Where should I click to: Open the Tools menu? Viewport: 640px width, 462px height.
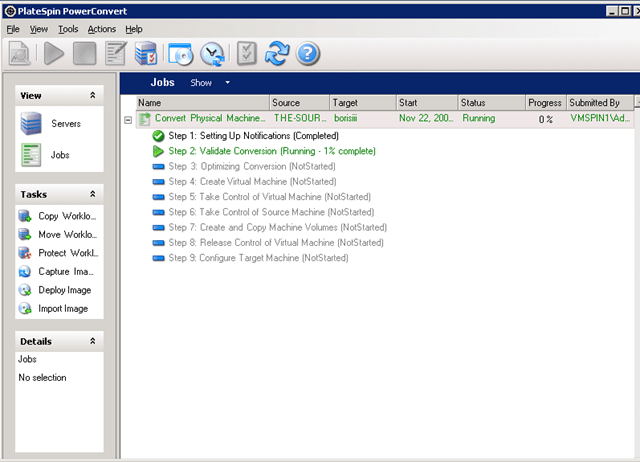[68, 29]
